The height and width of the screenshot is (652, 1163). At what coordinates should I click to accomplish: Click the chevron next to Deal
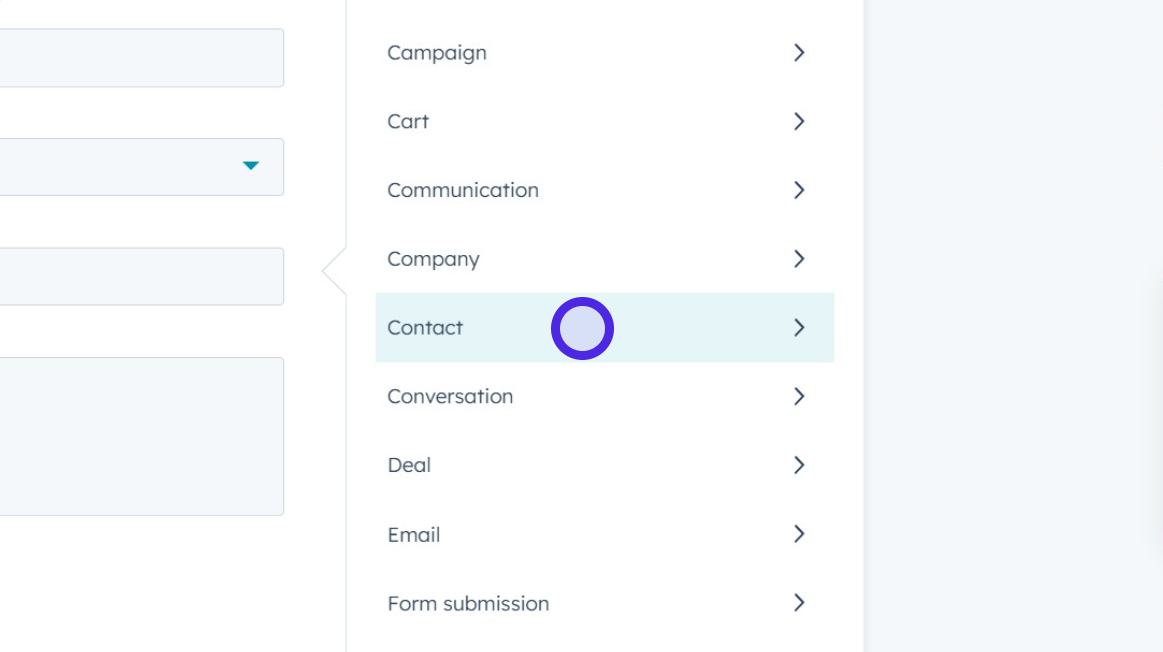point(799,465)
